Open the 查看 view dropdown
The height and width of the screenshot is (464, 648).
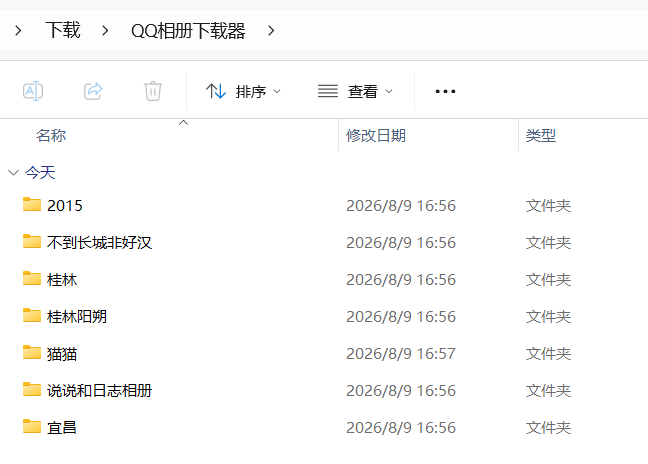pyautogui.click(x=355, y=91)
